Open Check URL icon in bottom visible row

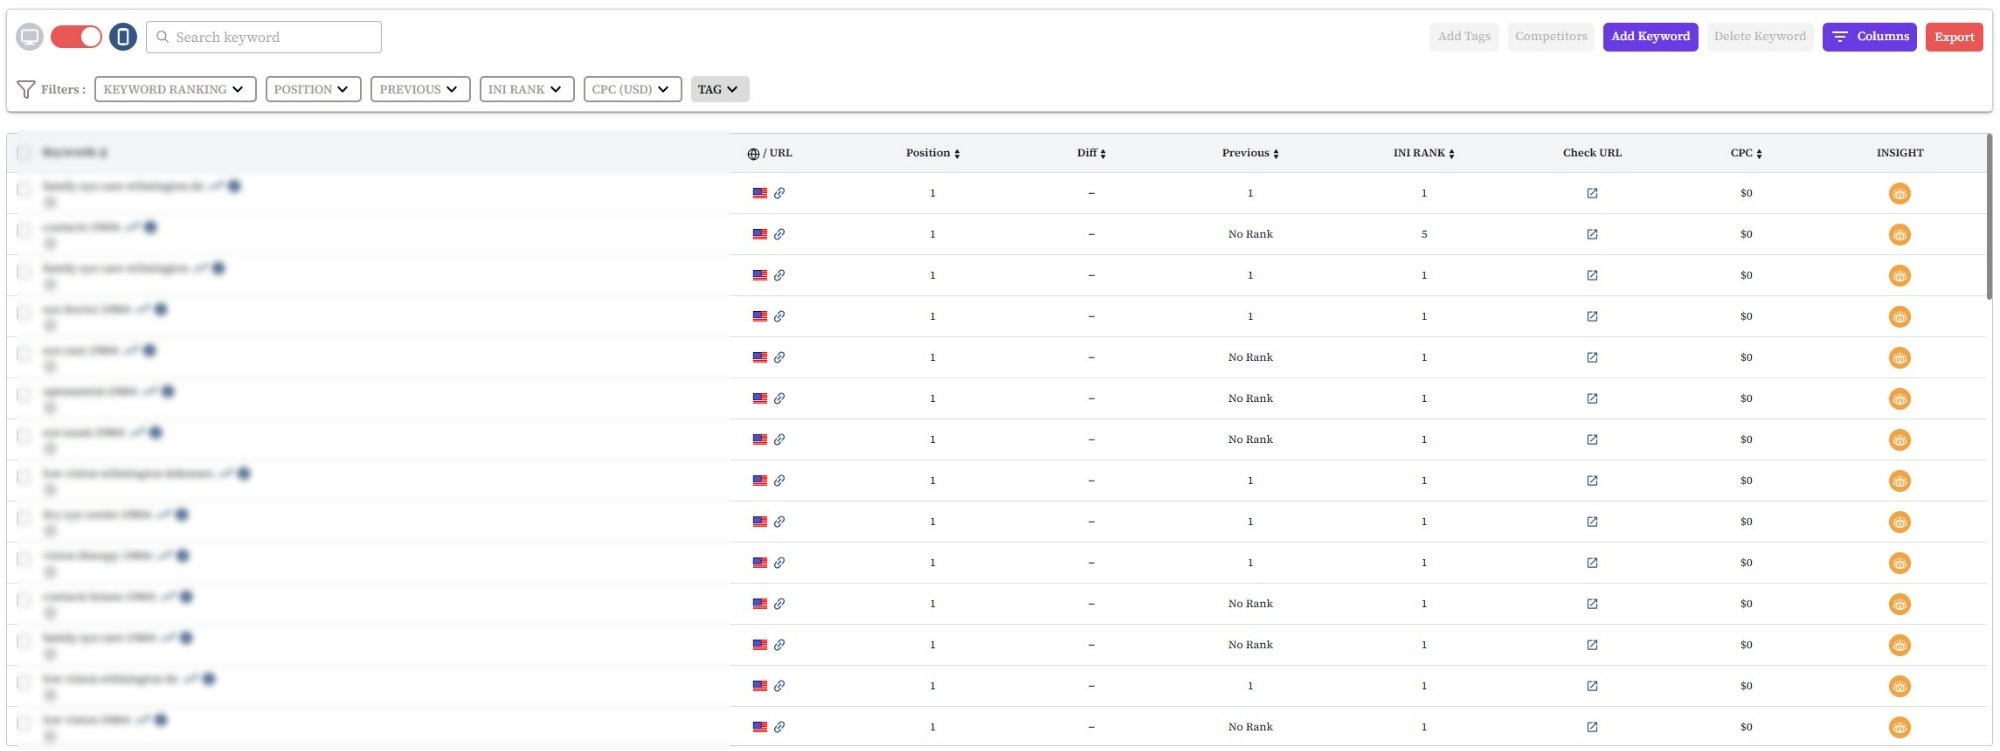point(1592,728)
